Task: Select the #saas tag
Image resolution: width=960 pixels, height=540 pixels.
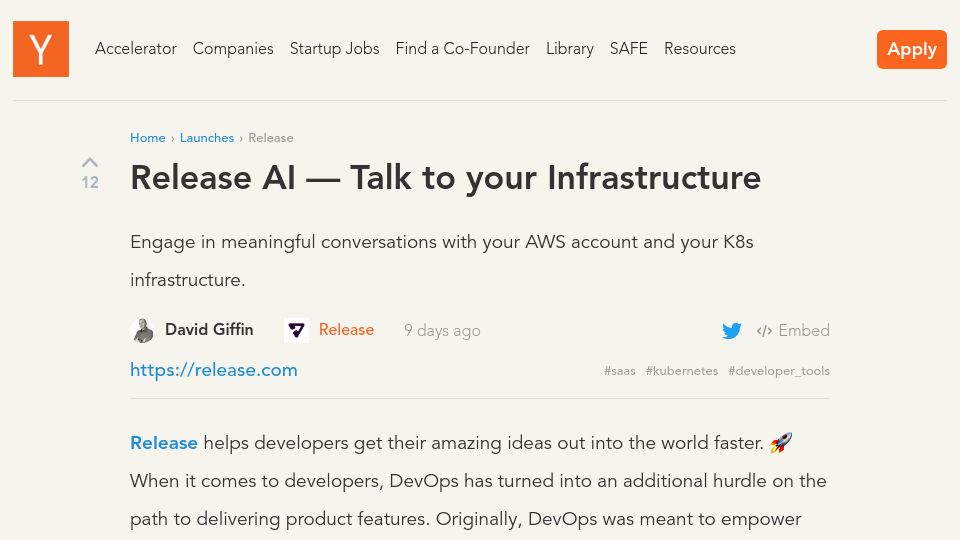Action: point(620,371)
